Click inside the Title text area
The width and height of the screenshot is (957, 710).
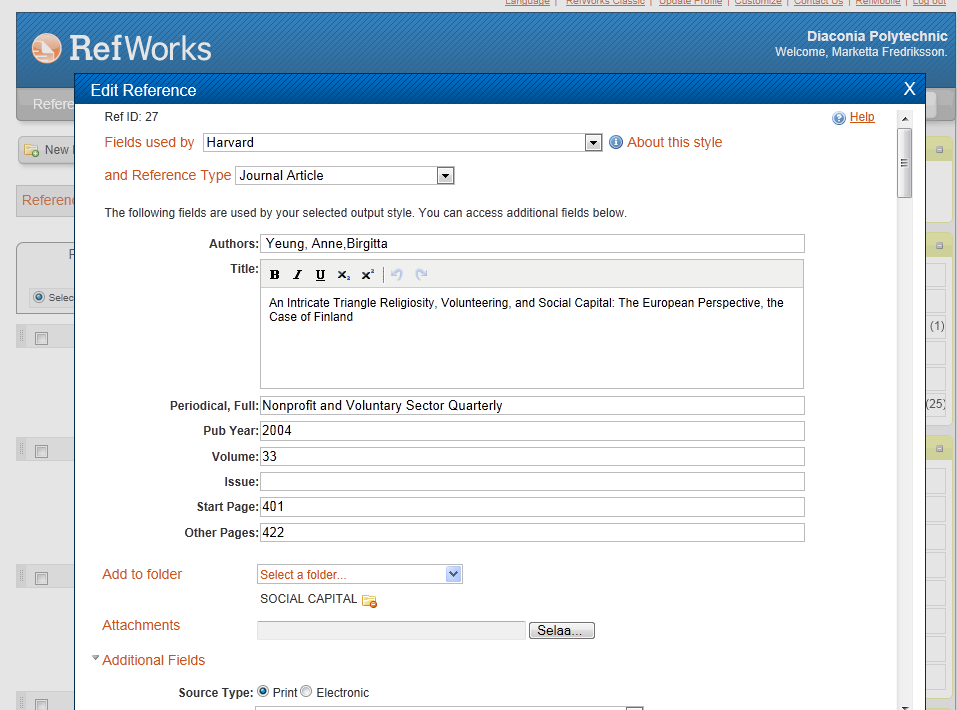[532, 338]
